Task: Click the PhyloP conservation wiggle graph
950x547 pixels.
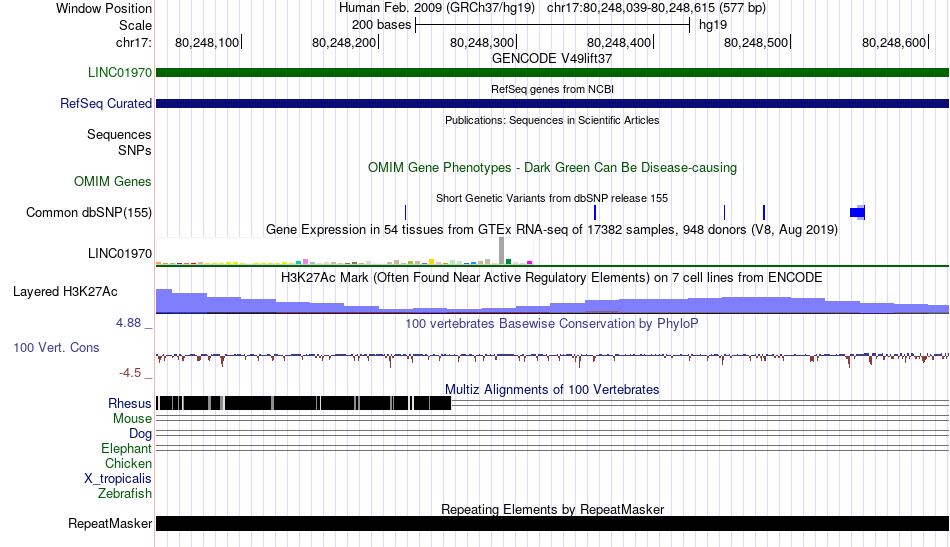Action: click(x=553, y=359)
